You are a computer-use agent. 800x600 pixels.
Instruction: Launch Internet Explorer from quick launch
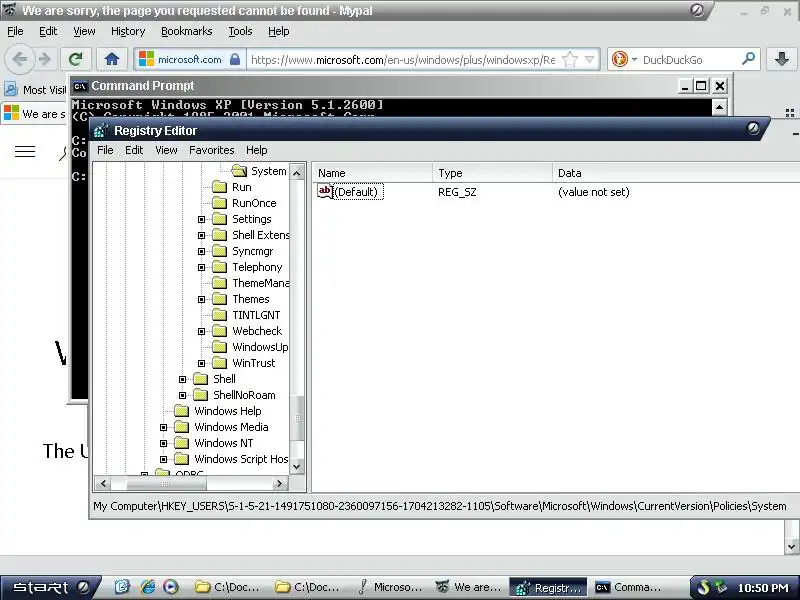147,587
